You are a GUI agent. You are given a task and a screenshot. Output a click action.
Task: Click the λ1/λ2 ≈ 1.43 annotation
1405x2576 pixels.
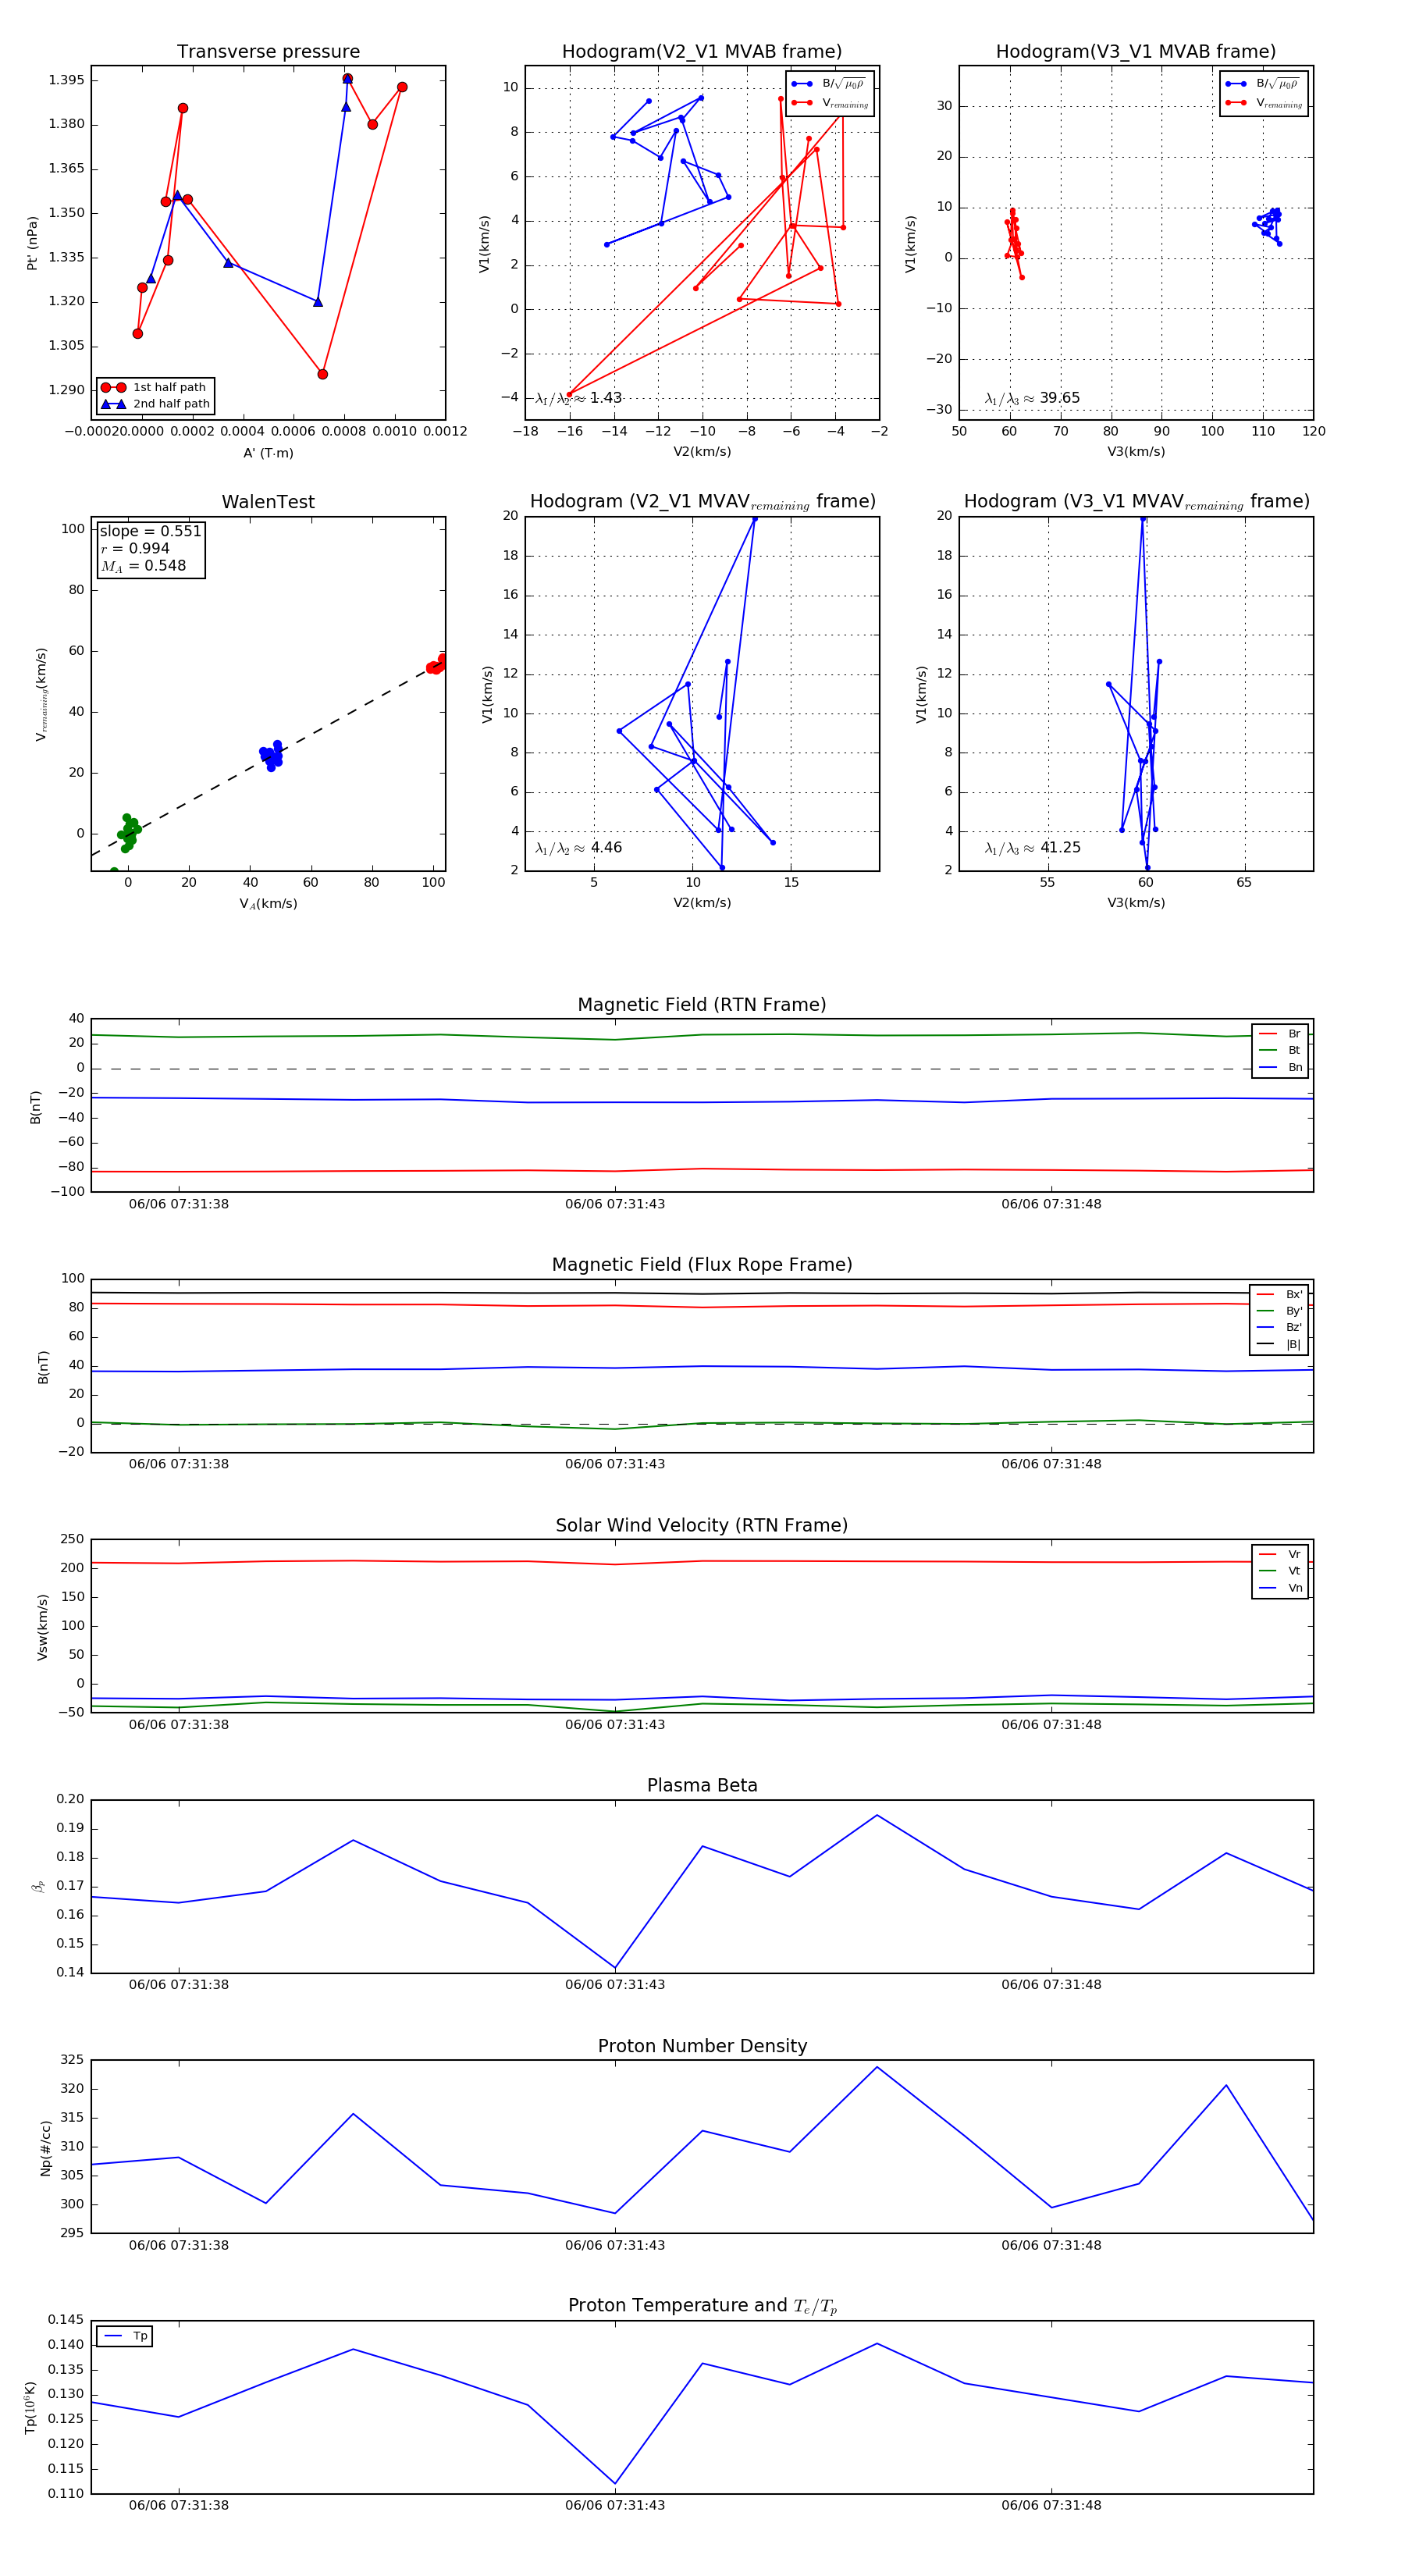[578, 398]
